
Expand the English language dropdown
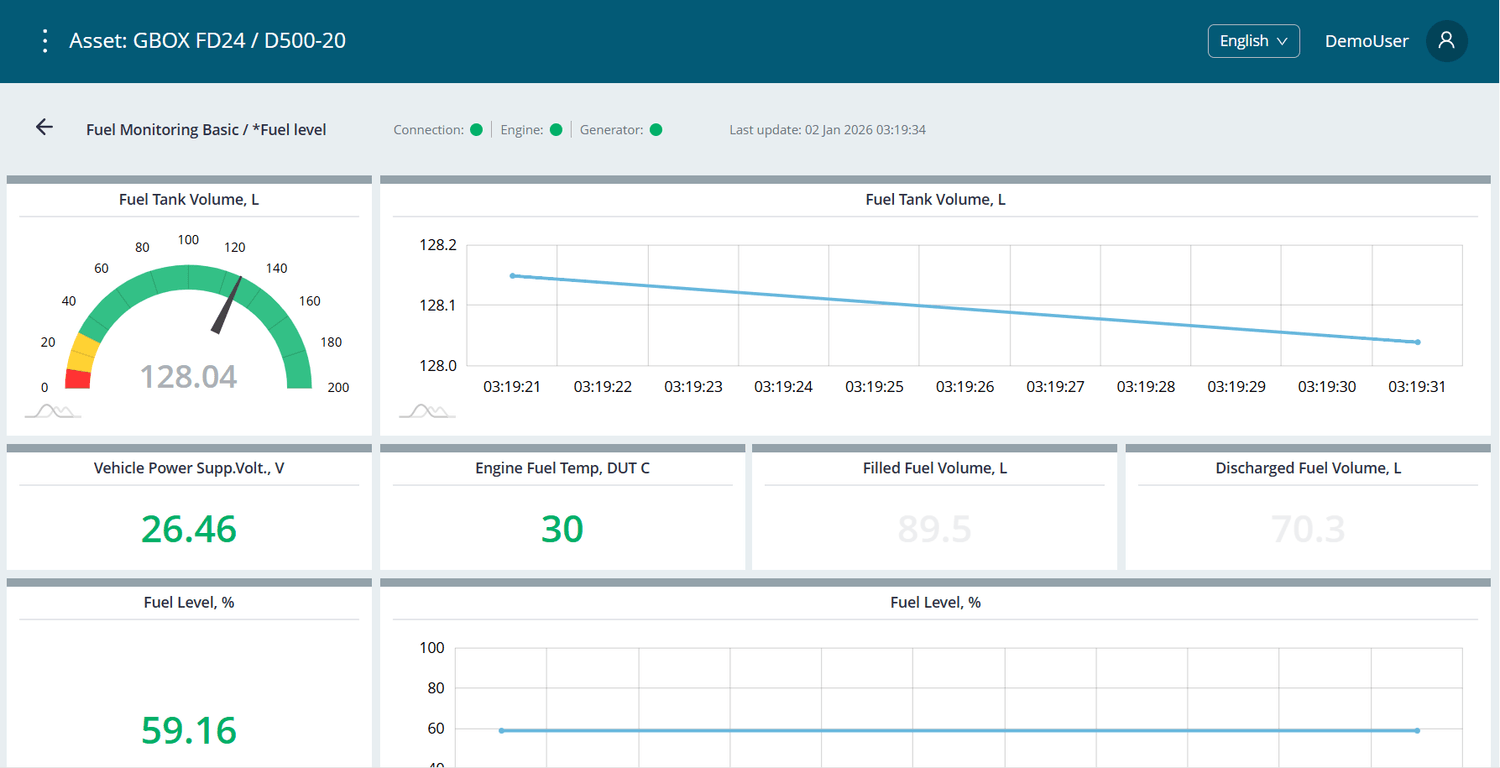1253,41
